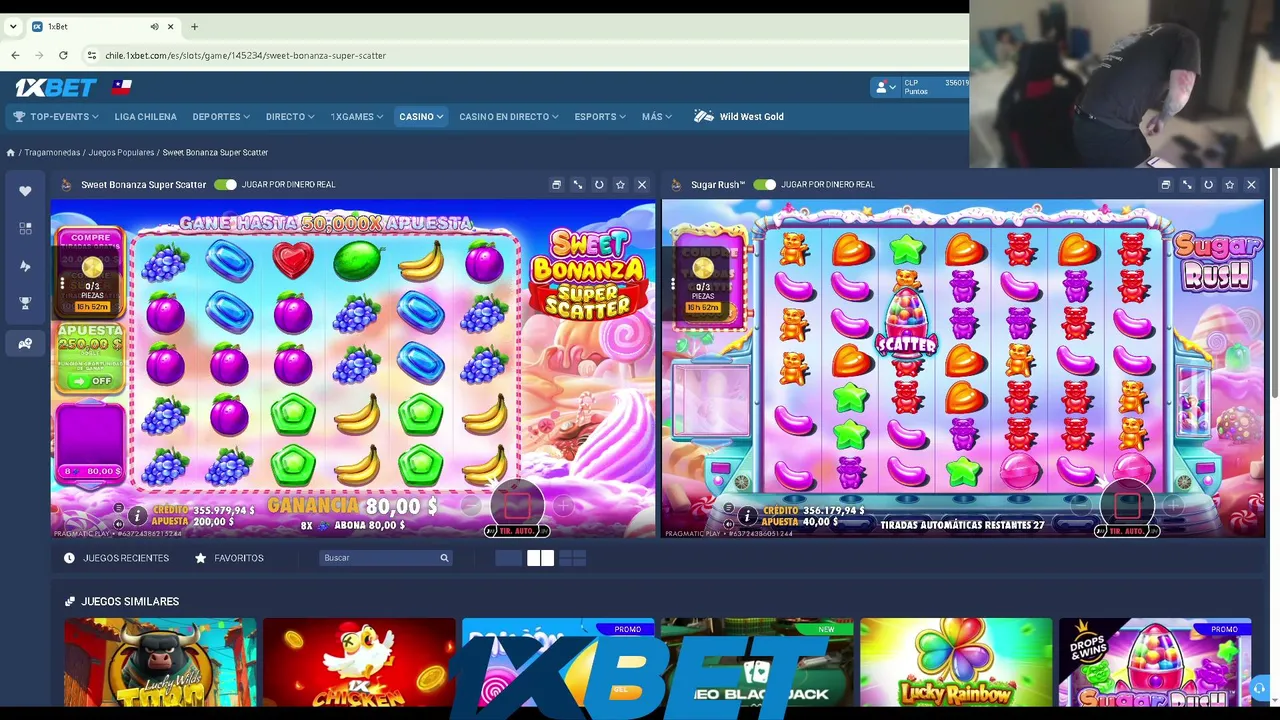Expand the DEPORTES dropdown
Viewport: 1280px width, 720px height.
[x=221, y=117]
